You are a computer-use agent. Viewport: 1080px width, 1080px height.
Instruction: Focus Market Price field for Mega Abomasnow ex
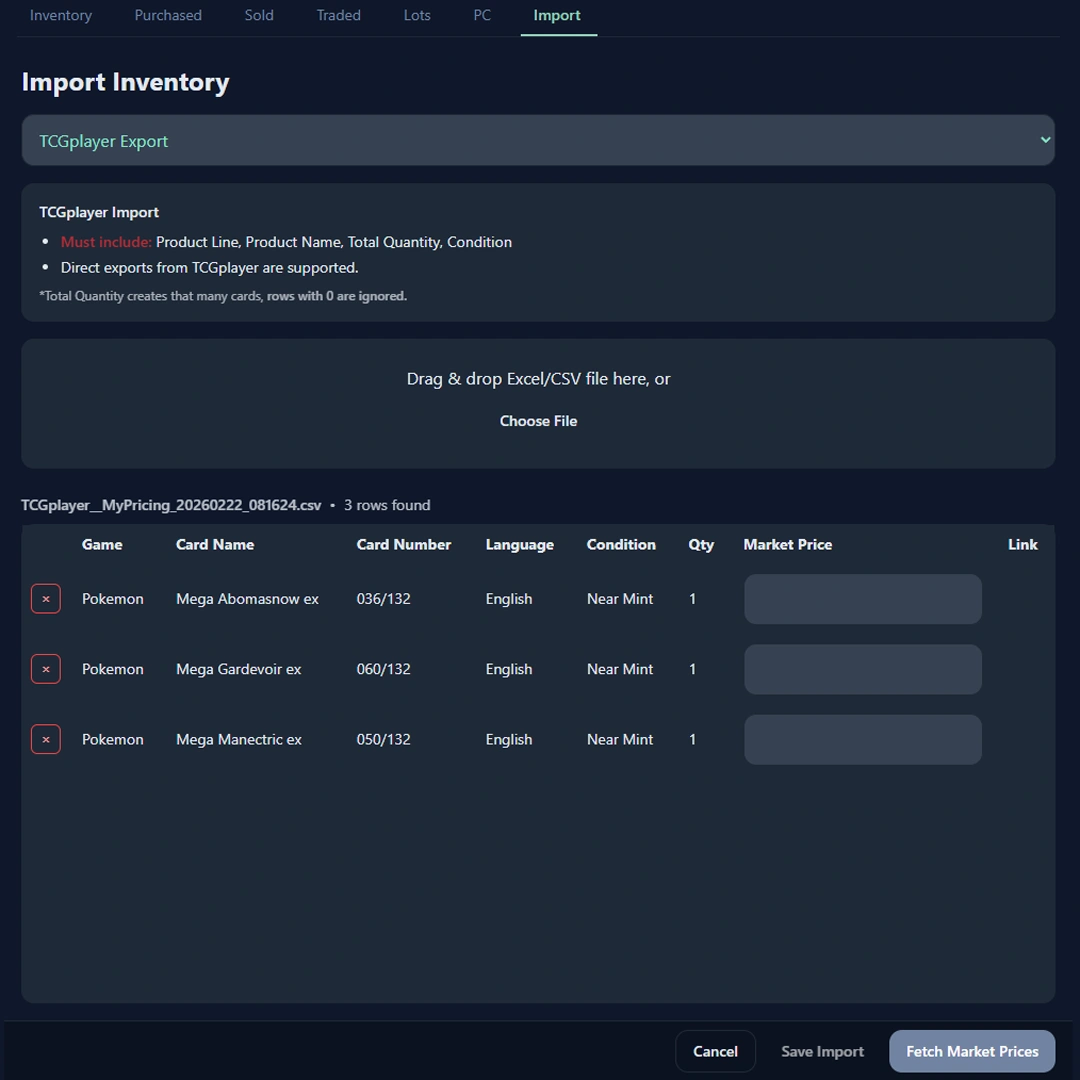pyautogui.click(x=862, y=599)
